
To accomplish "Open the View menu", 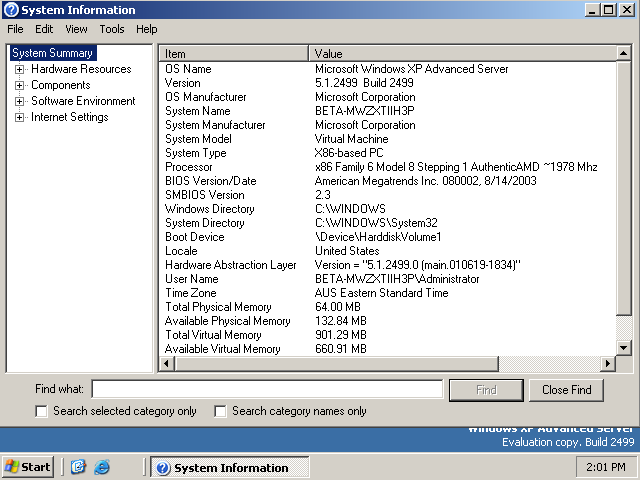I will click(x=76, y=29).
